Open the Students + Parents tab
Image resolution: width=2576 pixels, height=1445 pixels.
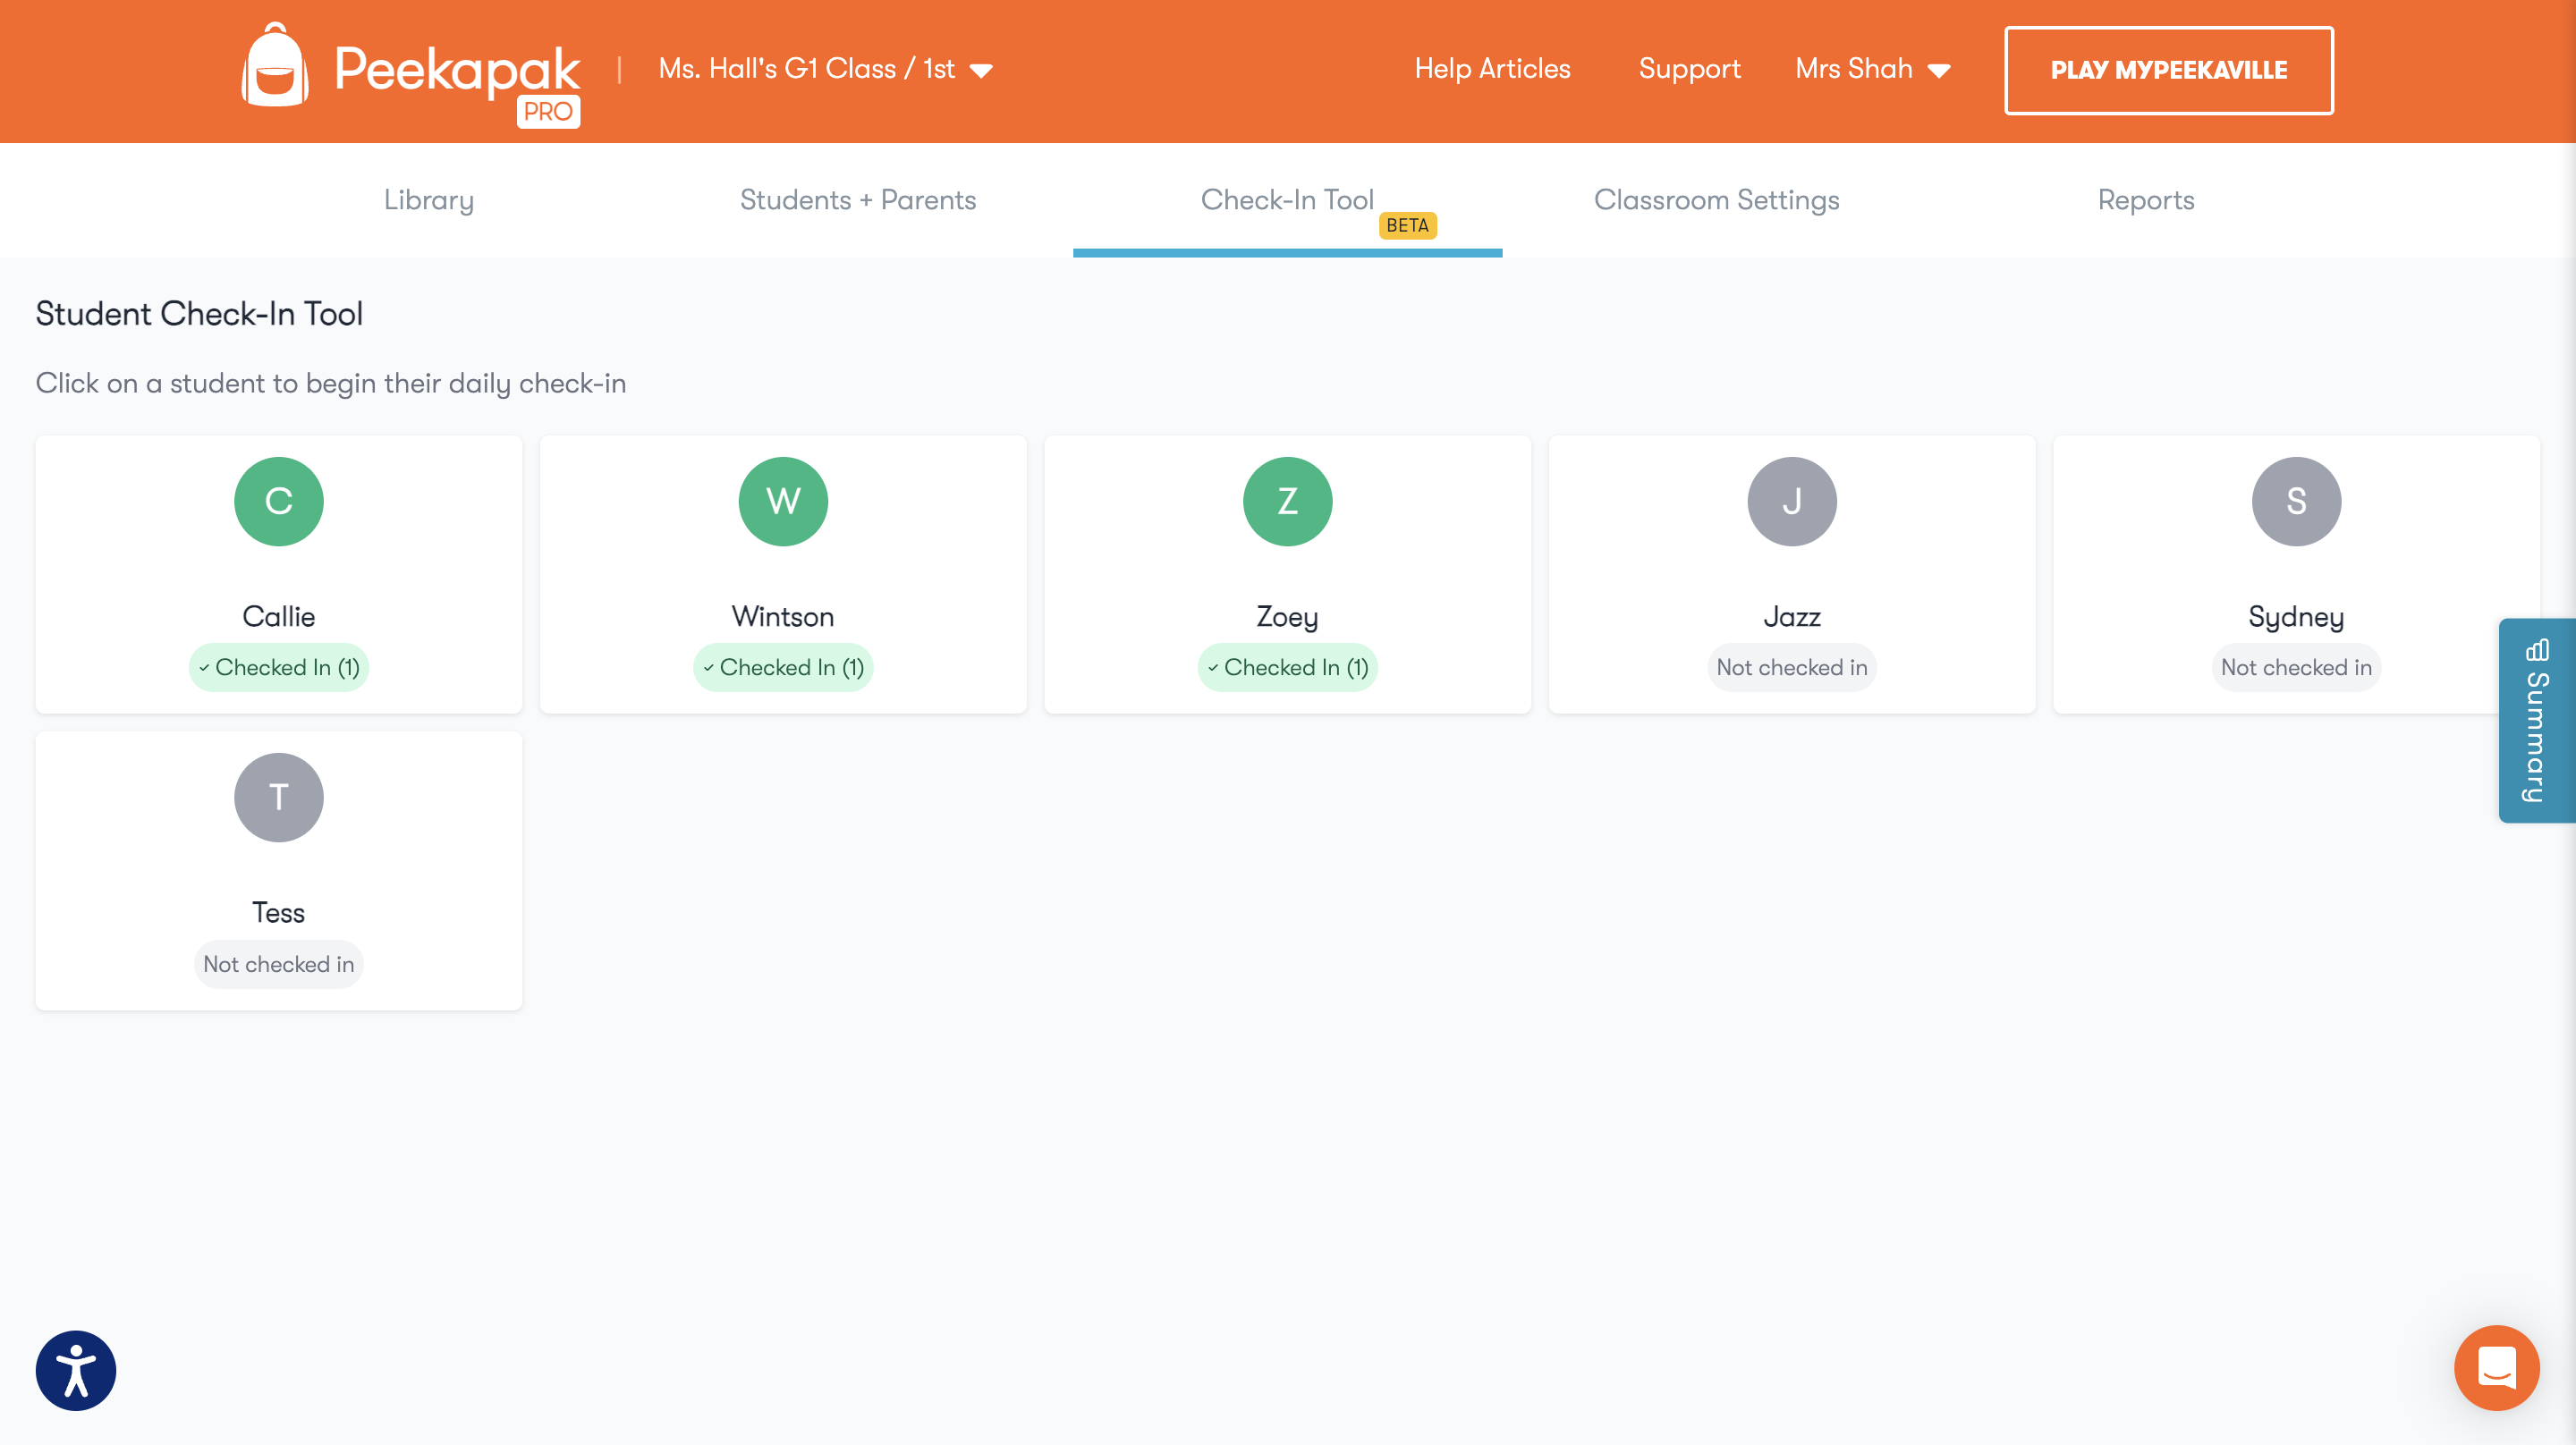coord(858,200)
